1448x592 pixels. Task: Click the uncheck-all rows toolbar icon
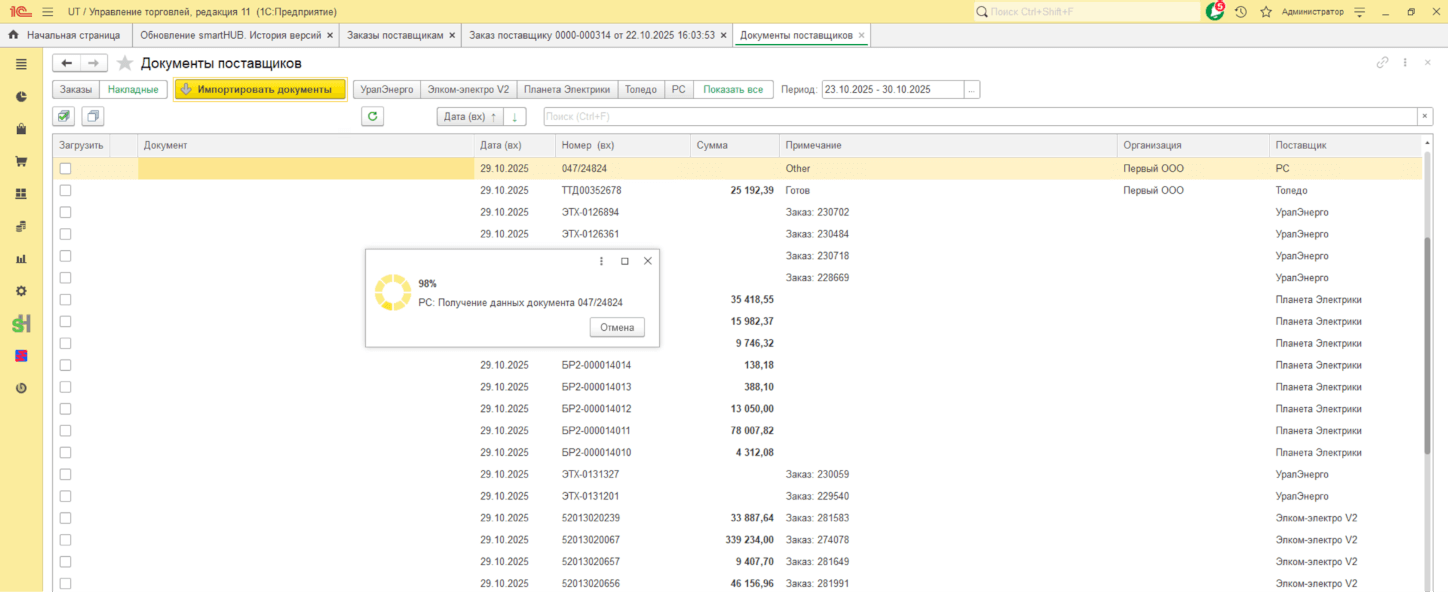92,117
